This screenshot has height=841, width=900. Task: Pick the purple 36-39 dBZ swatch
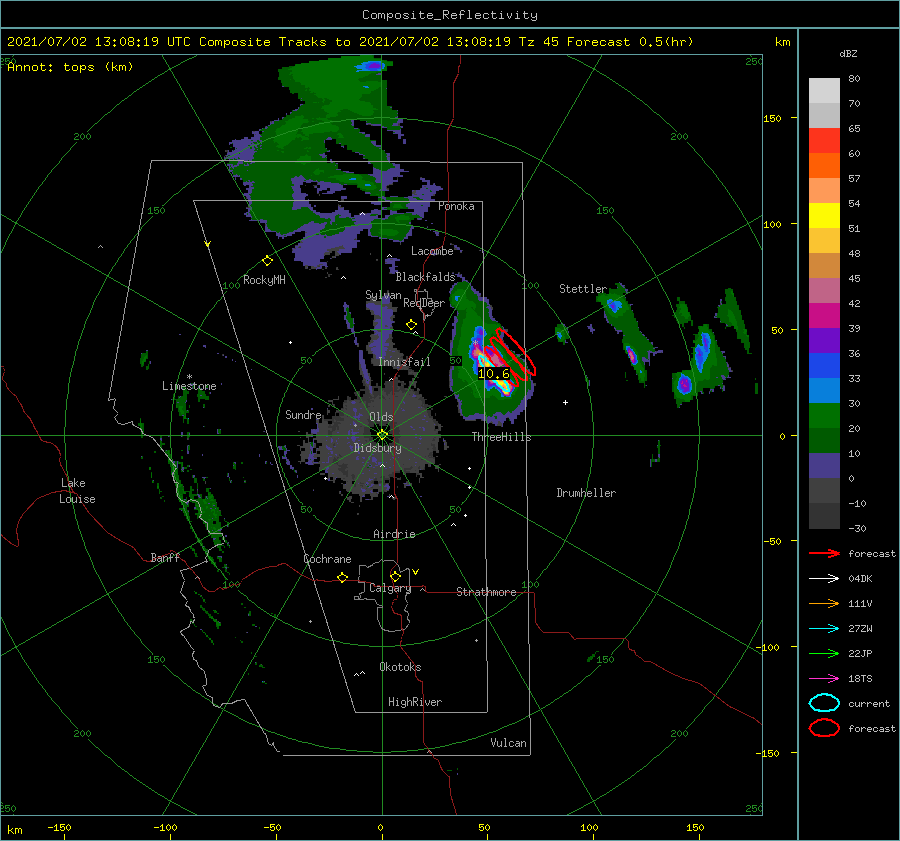[x=824, y=340]
